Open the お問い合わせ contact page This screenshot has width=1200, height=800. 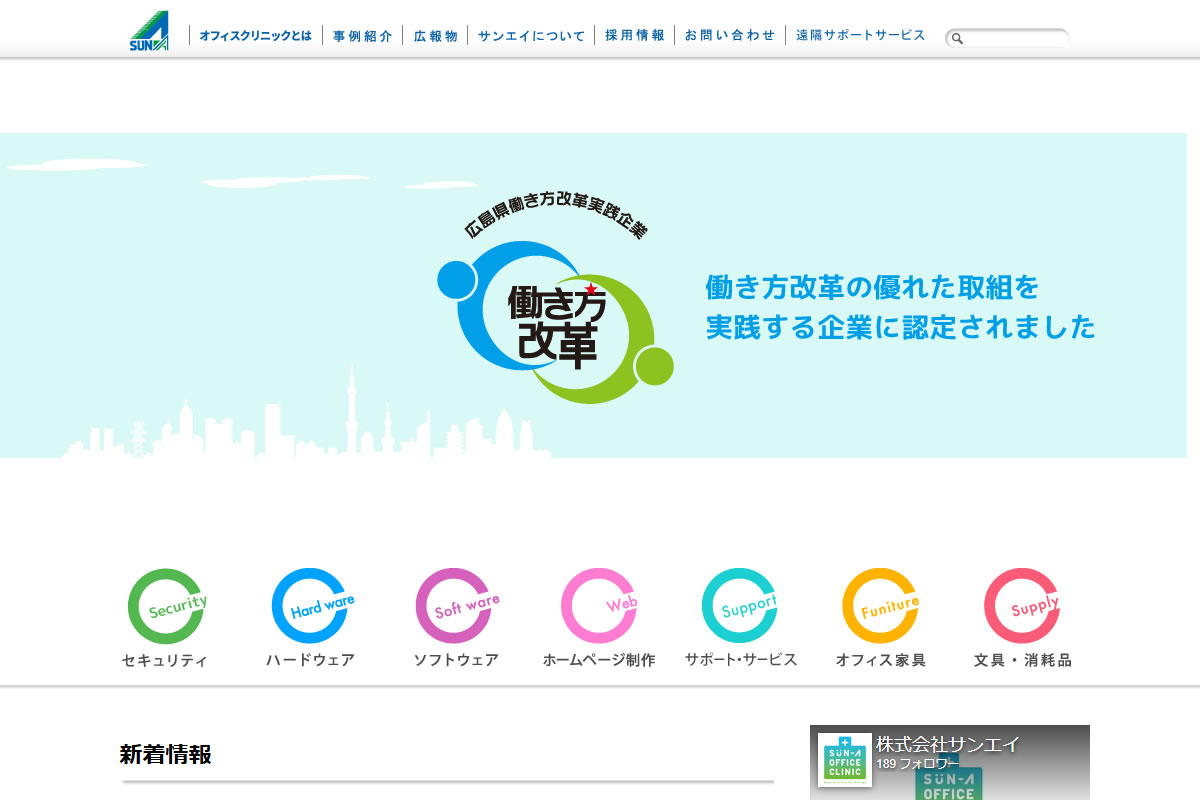[x=730, y=36]
